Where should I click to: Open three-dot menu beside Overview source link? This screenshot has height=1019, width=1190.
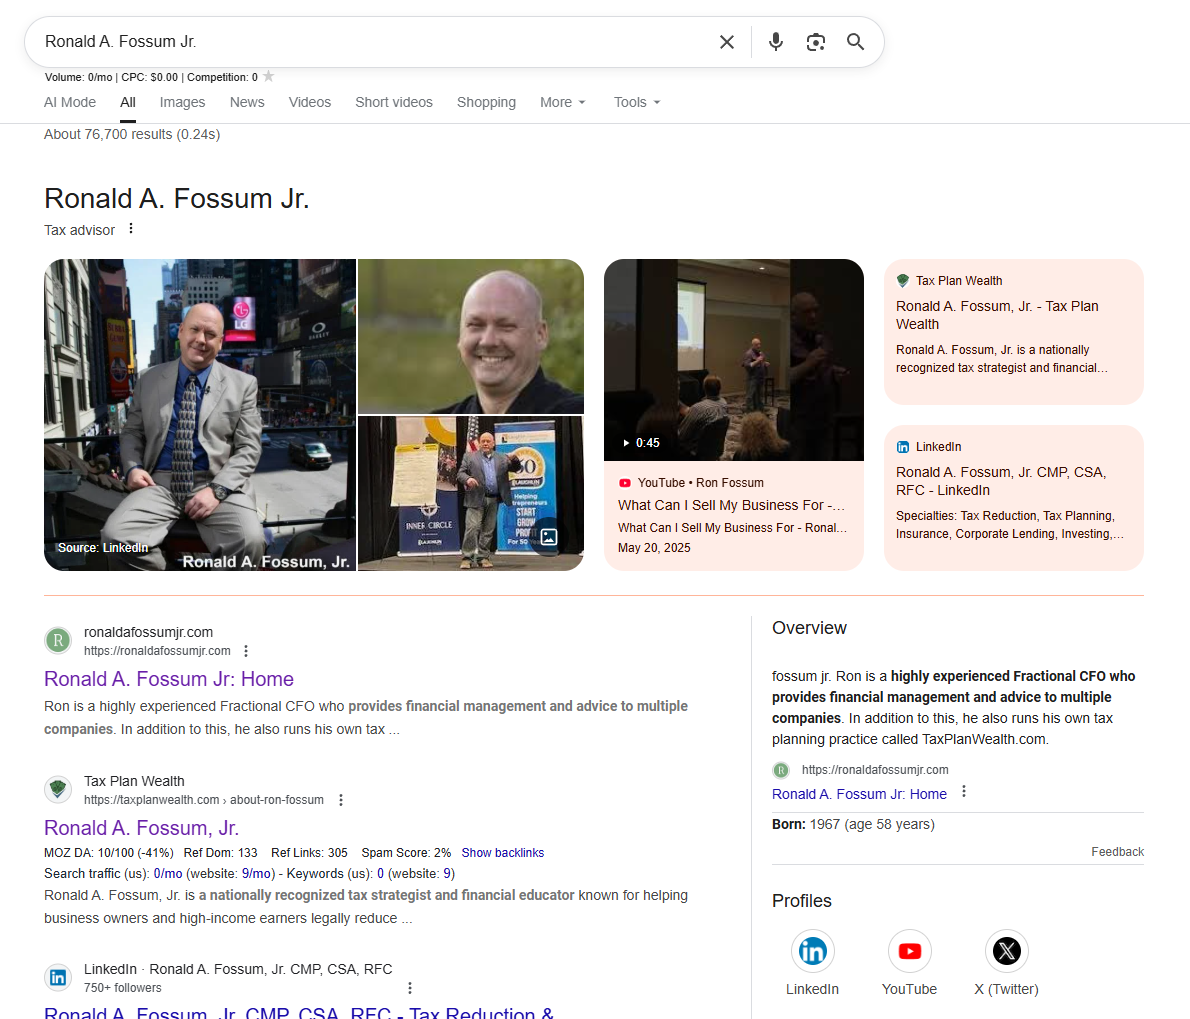964,791
